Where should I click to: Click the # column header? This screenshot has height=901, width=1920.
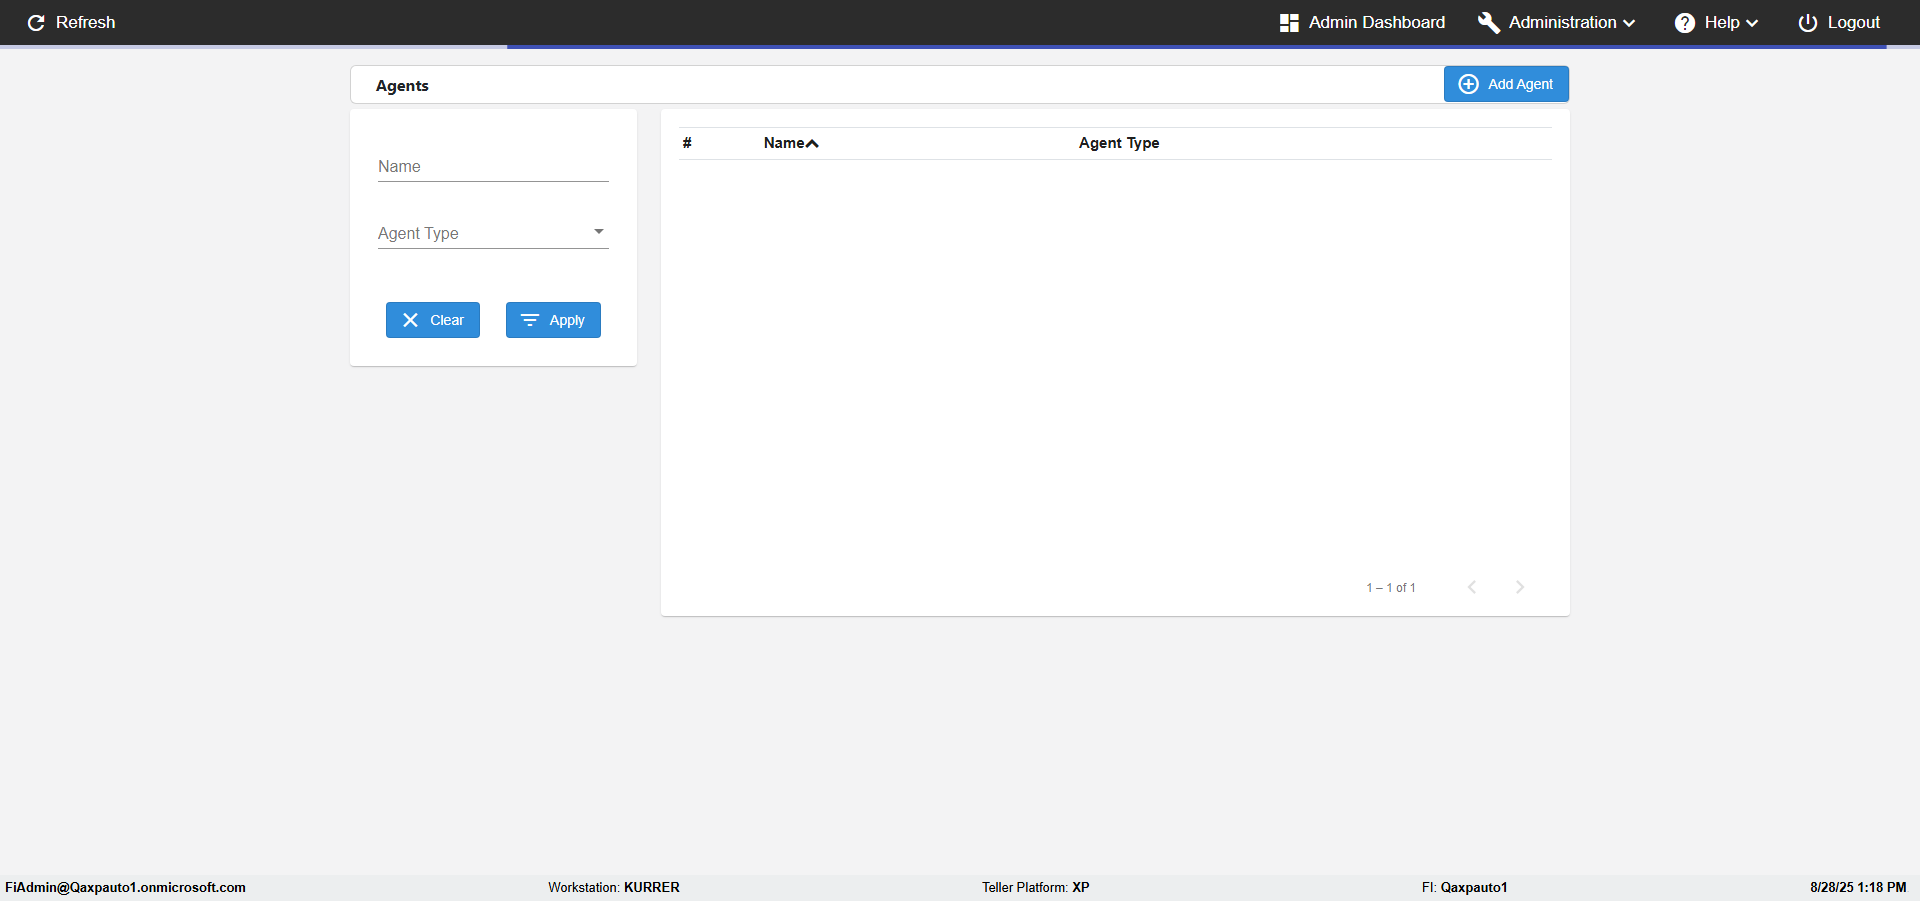[687, 143]
